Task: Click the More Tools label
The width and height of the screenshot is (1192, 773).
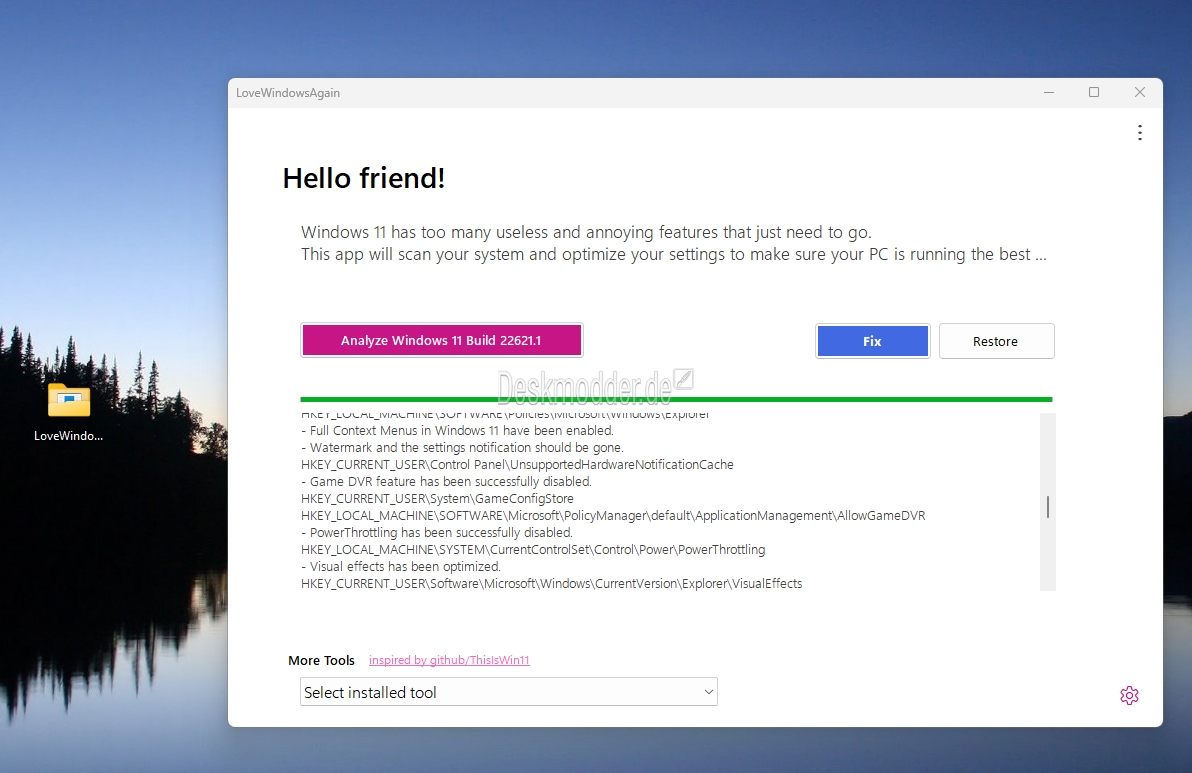Action: pos(321,661)
